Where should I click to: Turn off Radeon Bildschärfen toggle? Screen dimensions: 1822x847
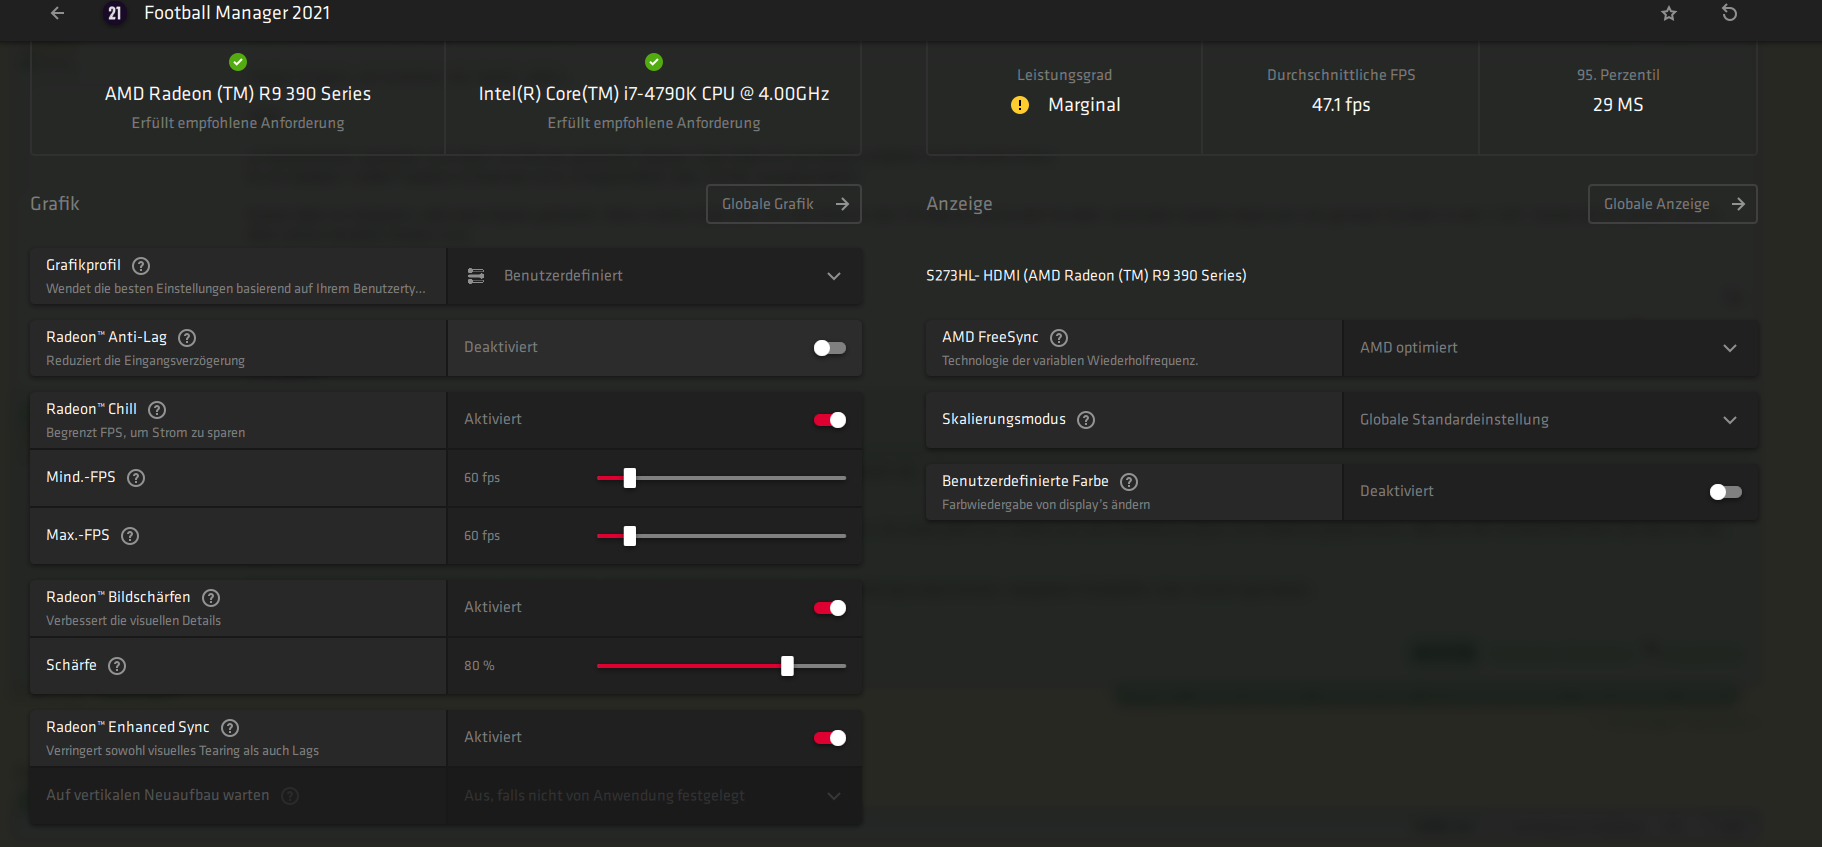[x=830, y=608]
